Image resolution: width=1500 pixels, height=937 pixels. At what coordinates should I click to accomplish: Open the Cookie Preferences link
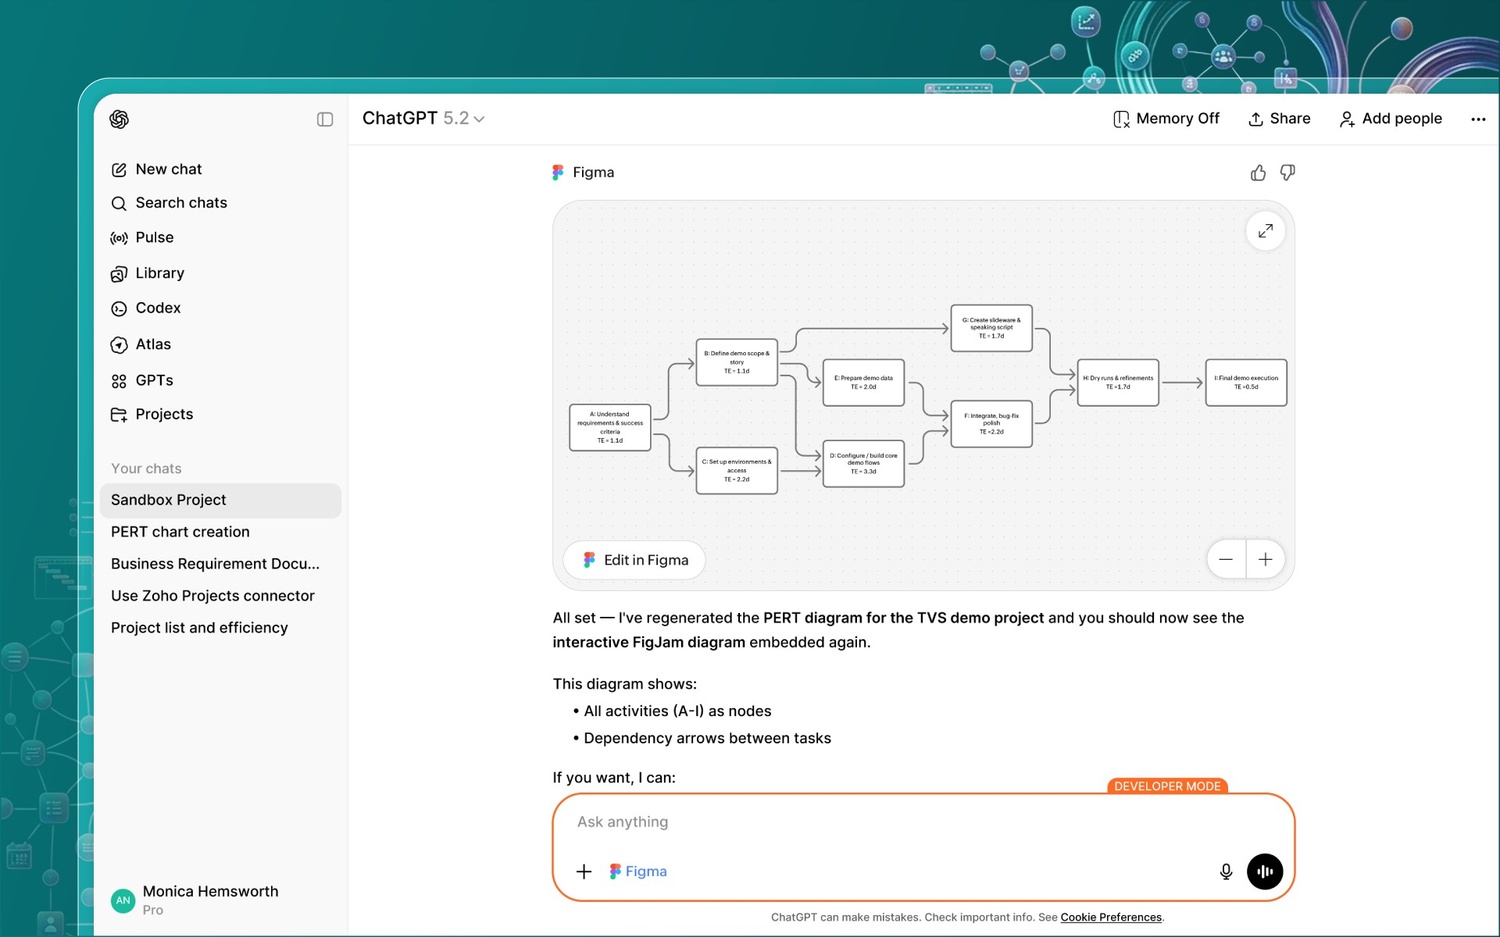point(1110,917)
